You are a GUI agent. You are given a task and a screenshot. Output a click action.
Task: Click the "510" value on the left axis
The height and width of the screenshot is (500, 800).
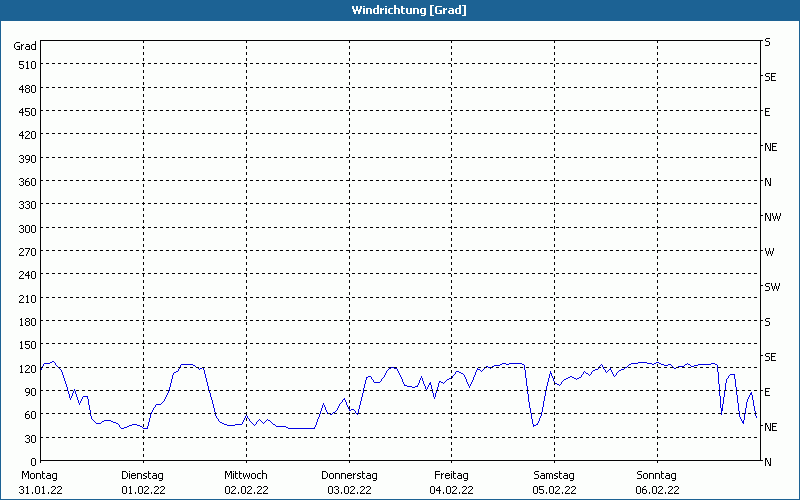pos(28,65)
